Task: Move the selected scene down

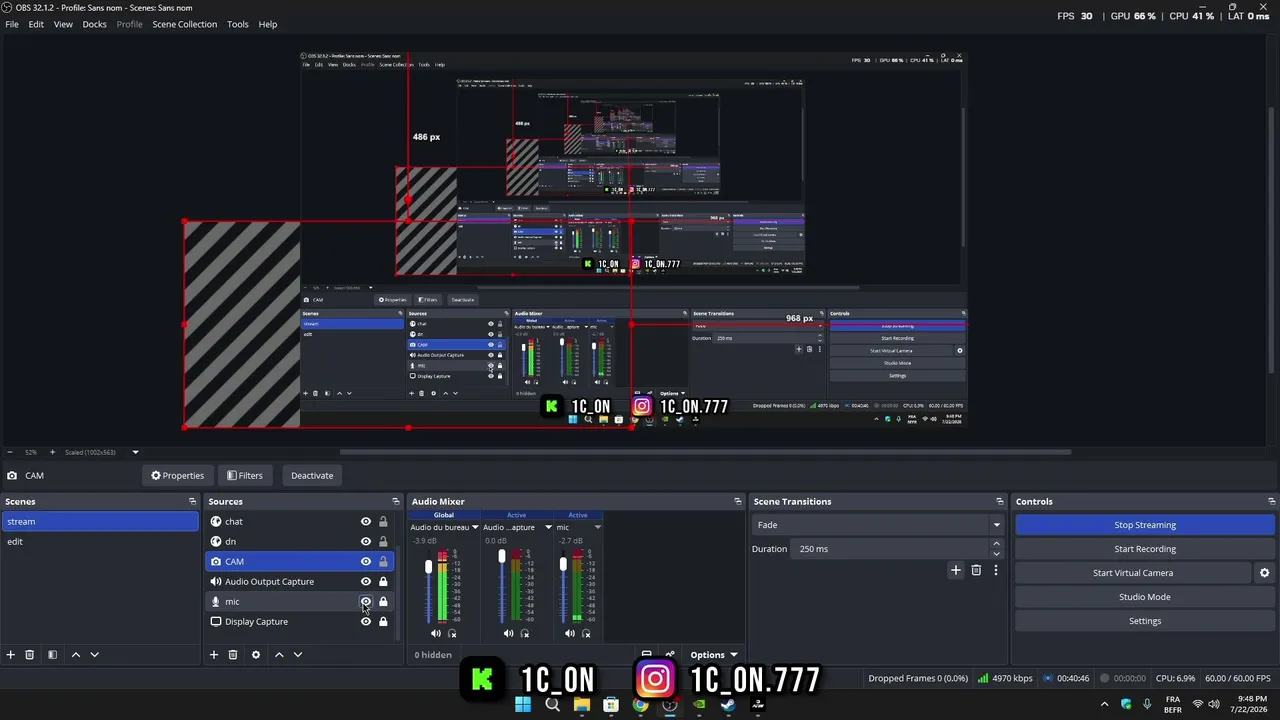Action: pos(94,654)
